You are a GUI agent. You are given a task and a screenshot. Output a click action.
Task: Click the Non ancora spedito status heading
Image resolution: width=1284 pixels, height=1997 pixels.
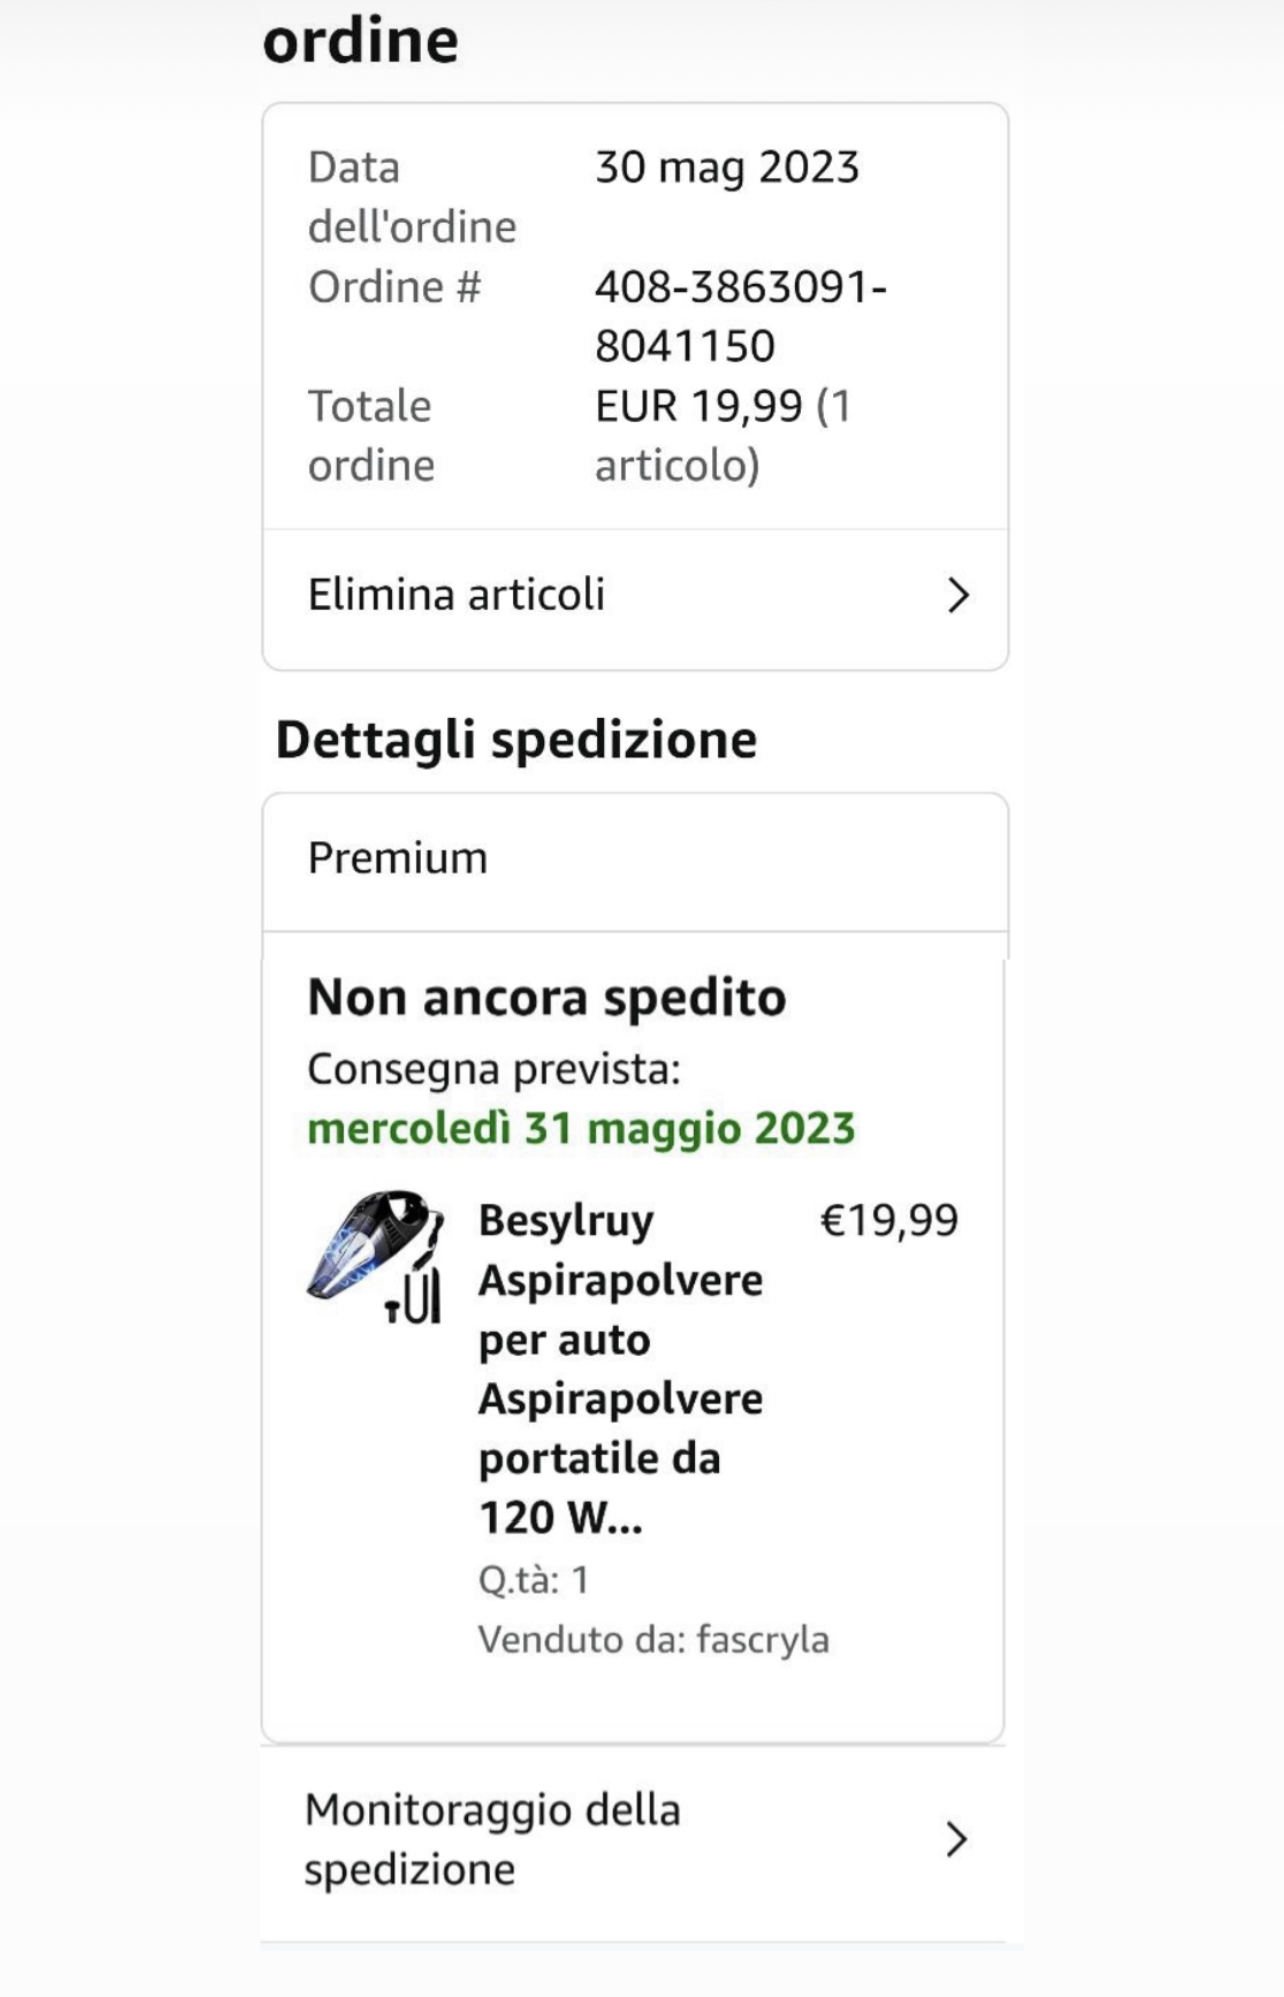(x=547, y=997)
